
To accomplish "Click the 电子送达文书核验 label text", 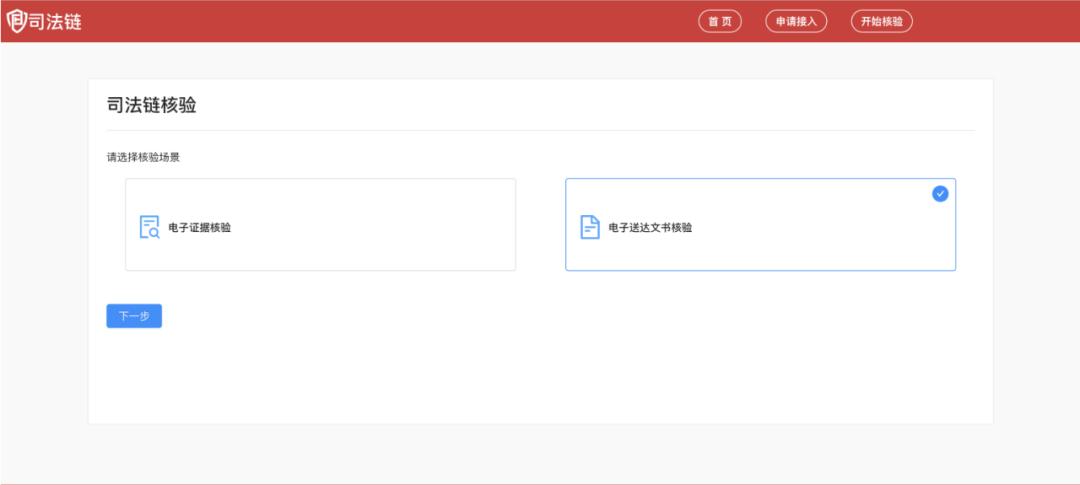I will tap(650, 227).
